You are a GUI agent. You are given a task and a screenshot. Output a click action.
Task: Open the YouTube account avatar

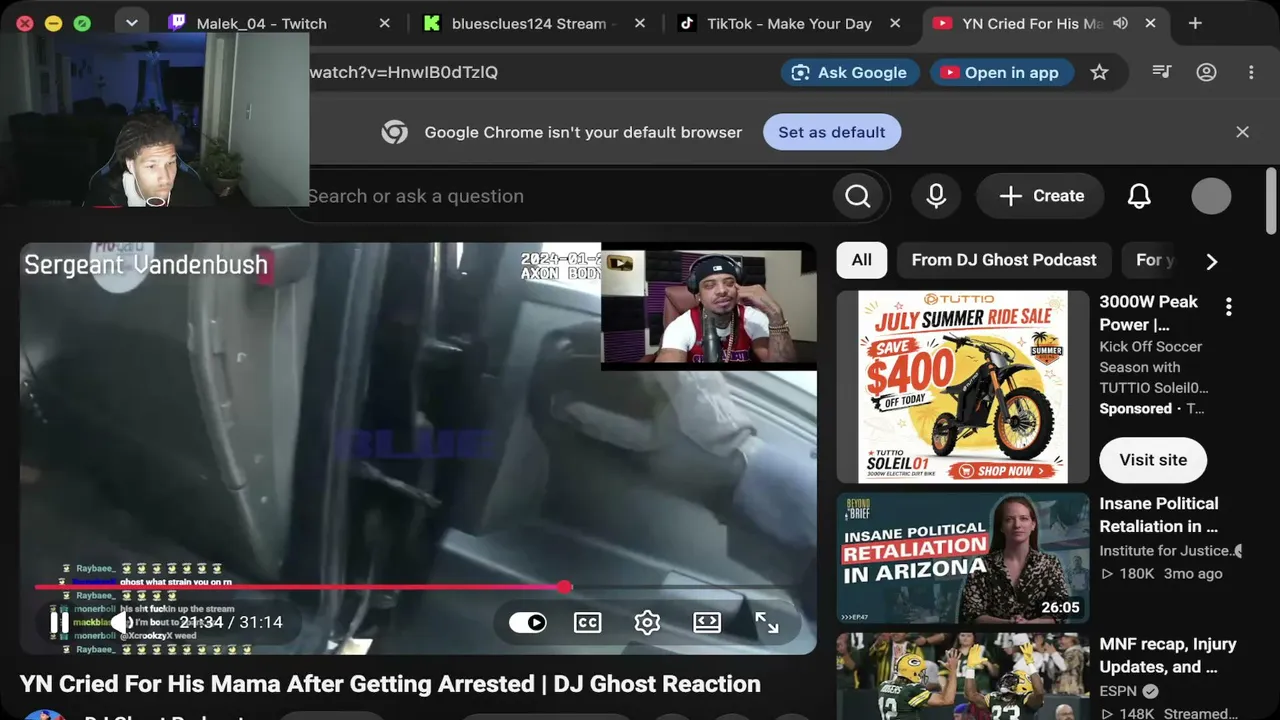(1211, 196)
